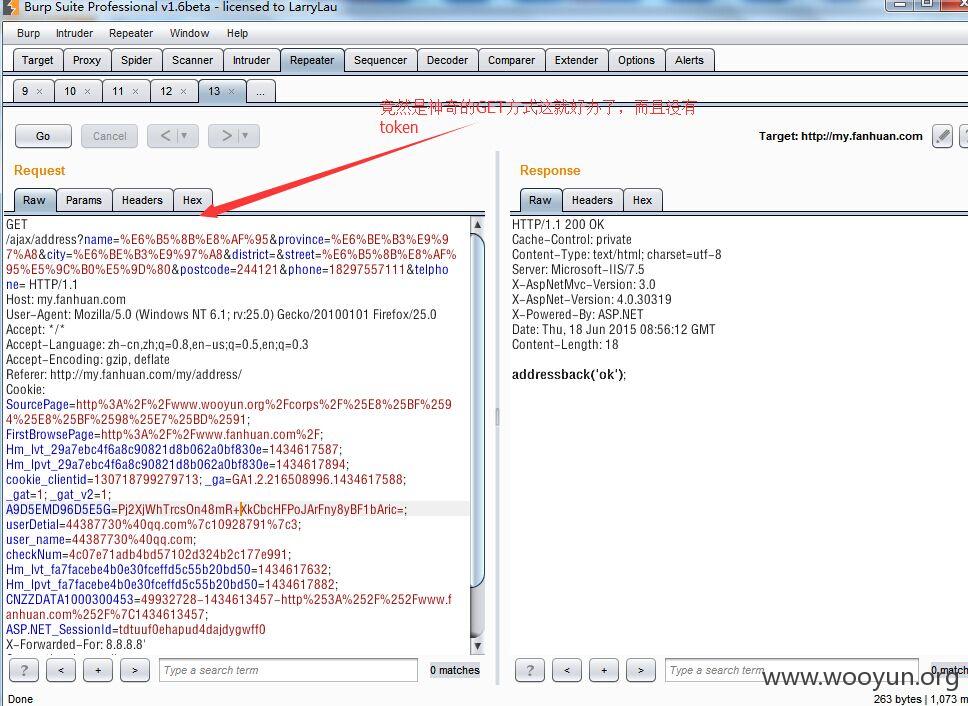Focus the request search term field
968x706 pixels.
(288, 670)
